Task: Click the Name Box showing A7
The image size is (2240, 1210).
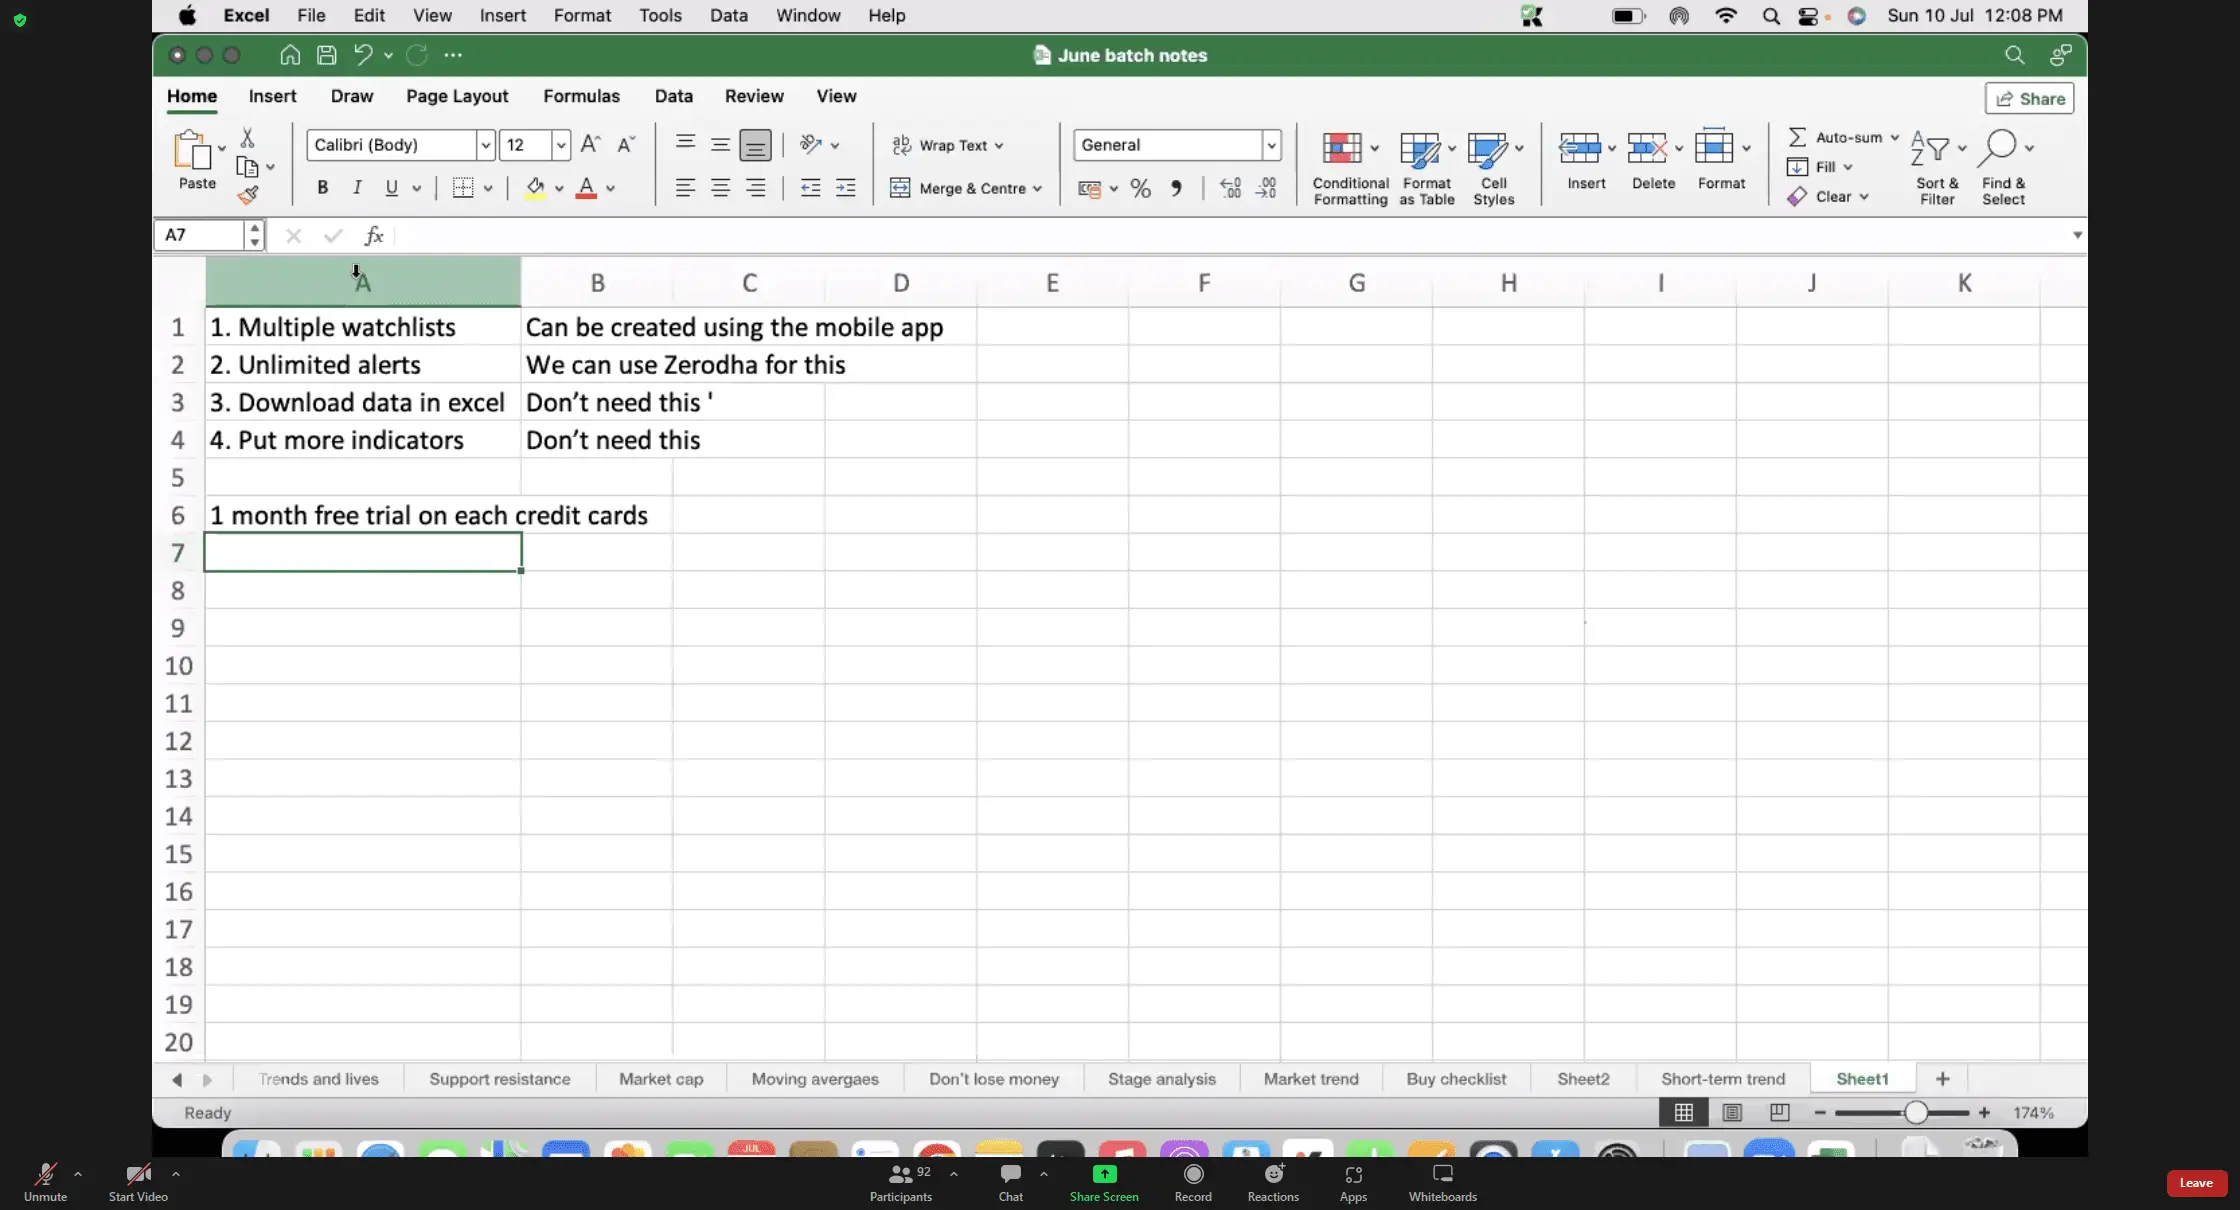Action: (200, 235)
